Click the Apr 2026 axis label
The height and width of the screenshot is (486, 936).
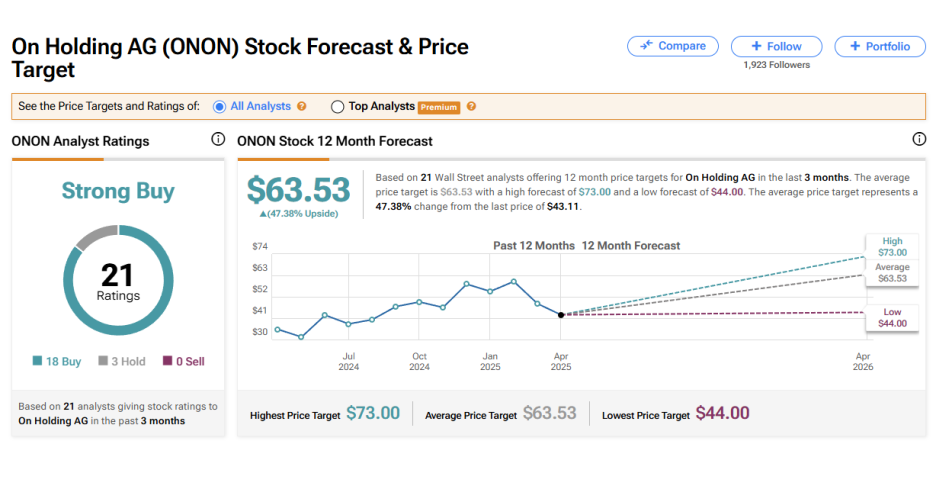pyautogui.click(x=863, y=361)
